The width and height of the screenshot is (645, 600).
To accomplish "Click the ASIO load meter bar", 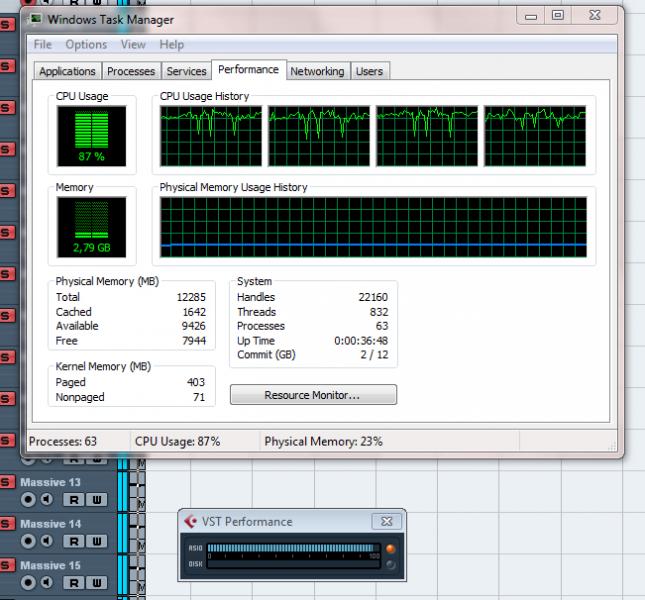I will point(293,548).
